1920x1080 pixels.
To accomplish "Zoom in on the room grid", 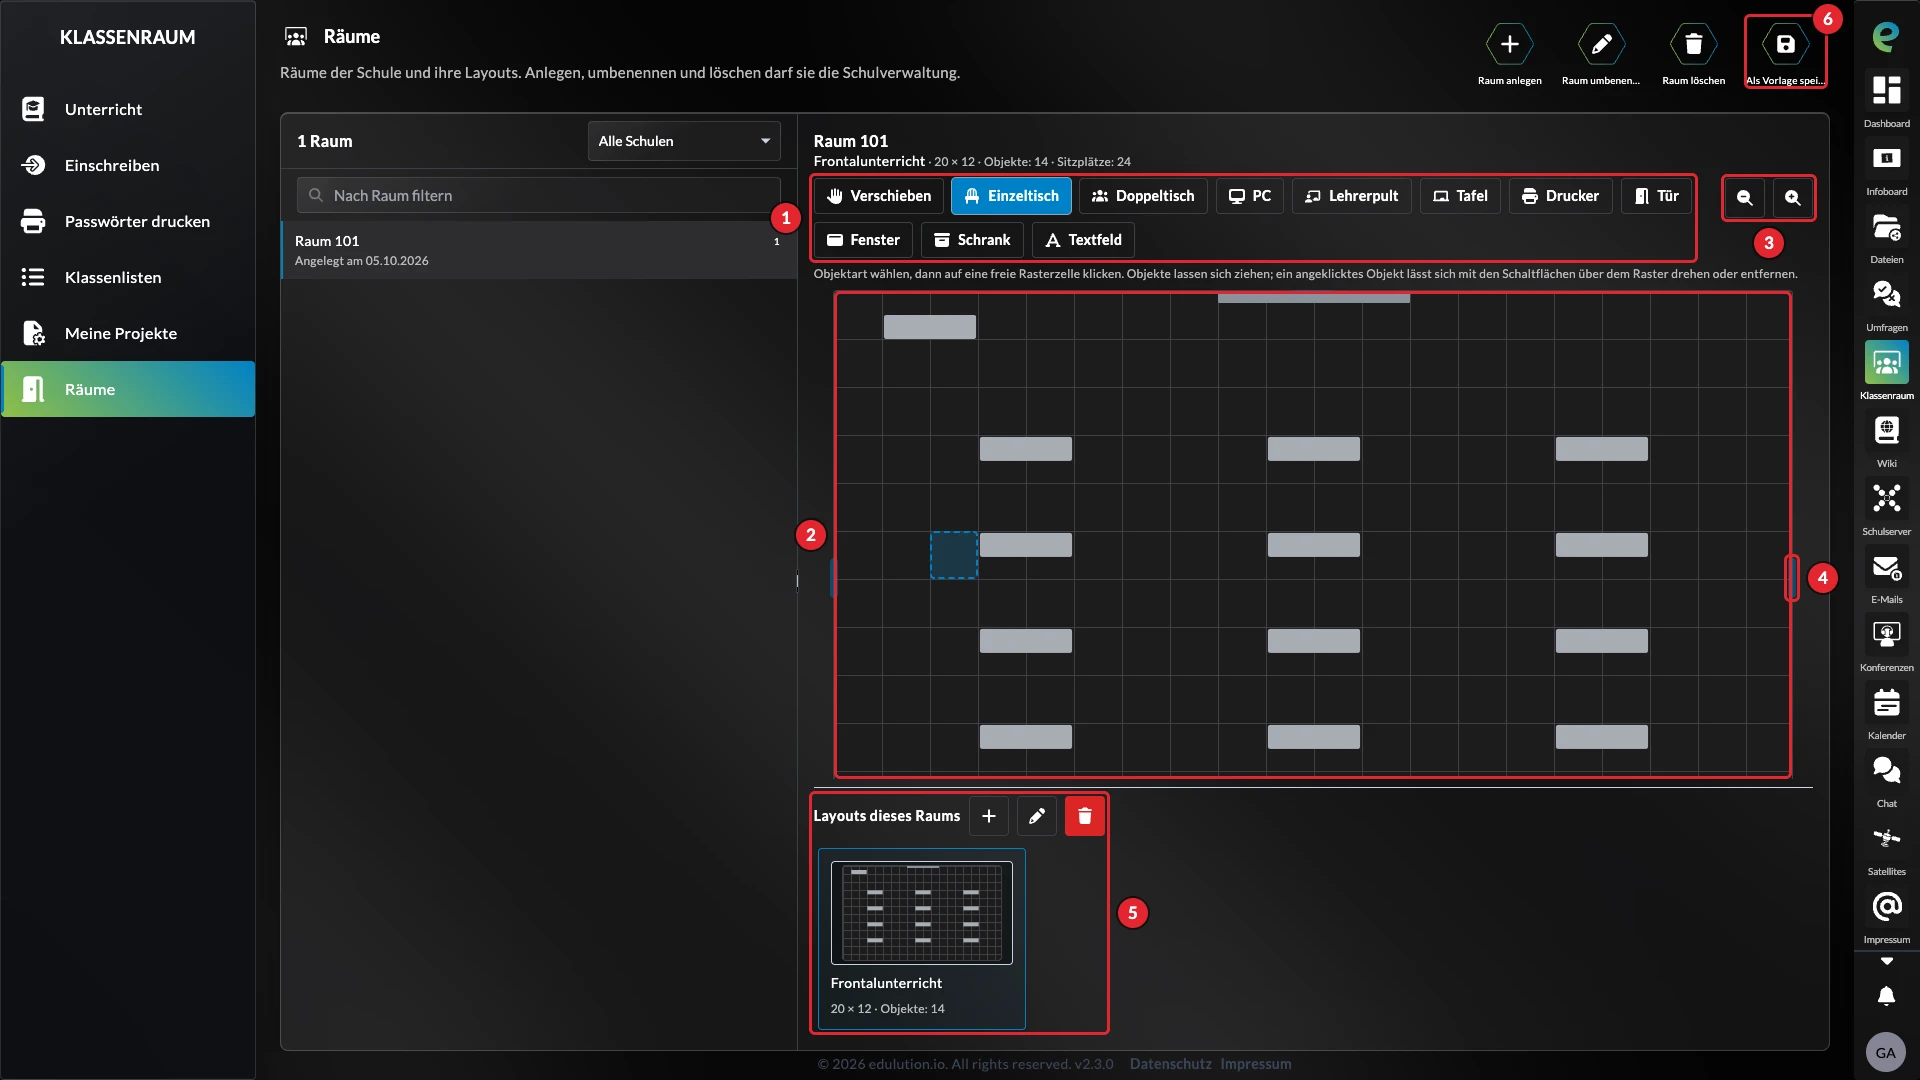I will click(x=1792, y=197).
